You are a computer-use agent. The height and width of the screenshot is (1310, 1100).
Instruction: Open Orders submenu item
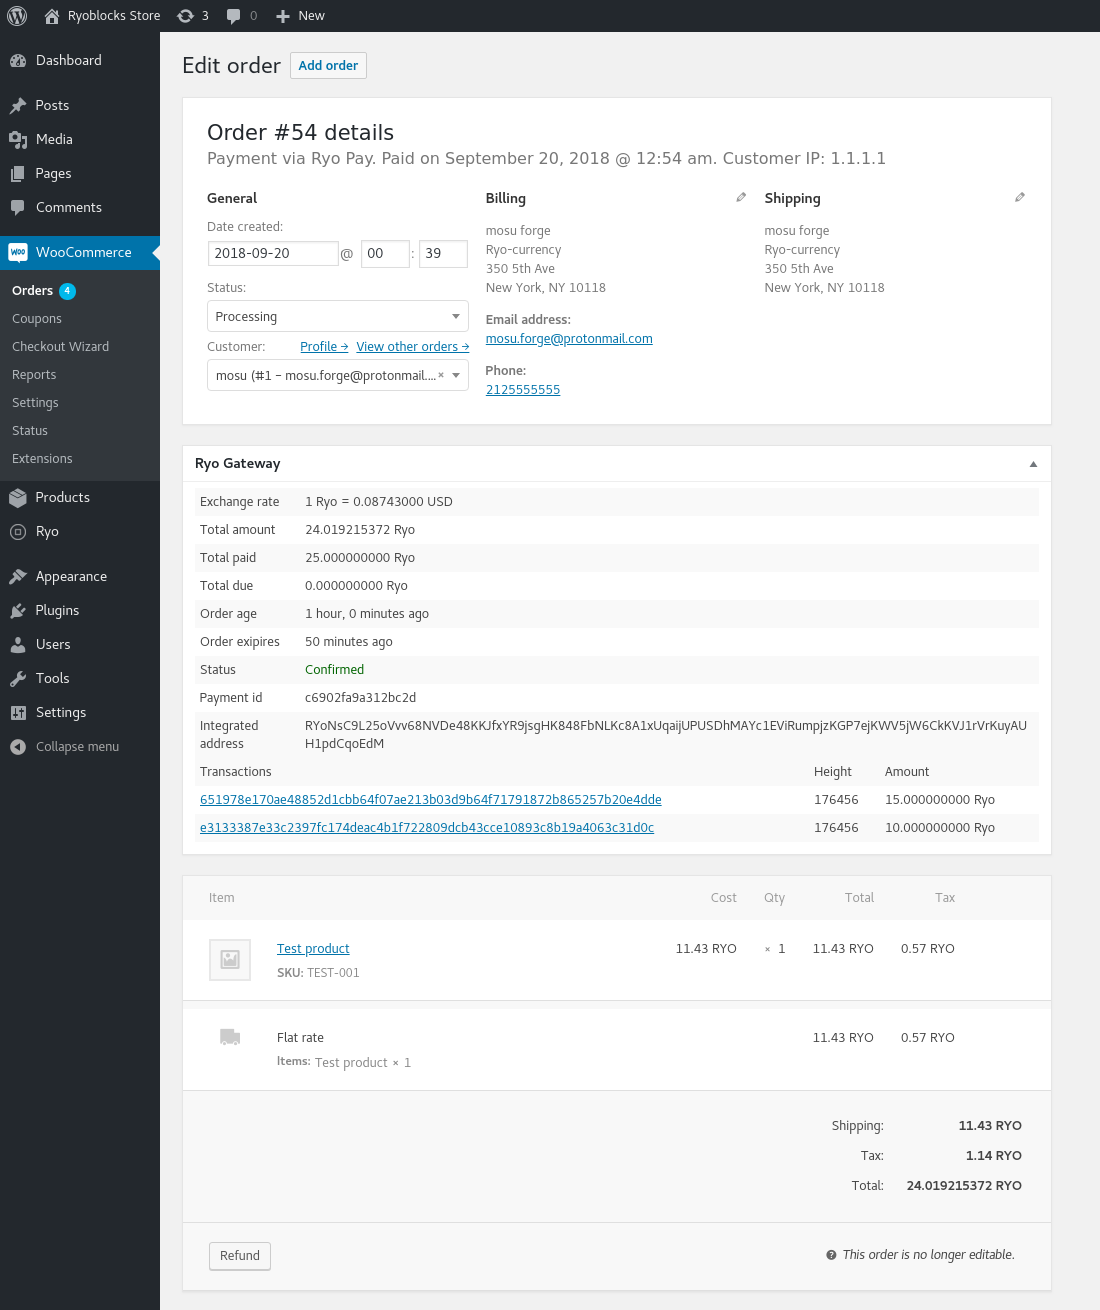[32, 291]
